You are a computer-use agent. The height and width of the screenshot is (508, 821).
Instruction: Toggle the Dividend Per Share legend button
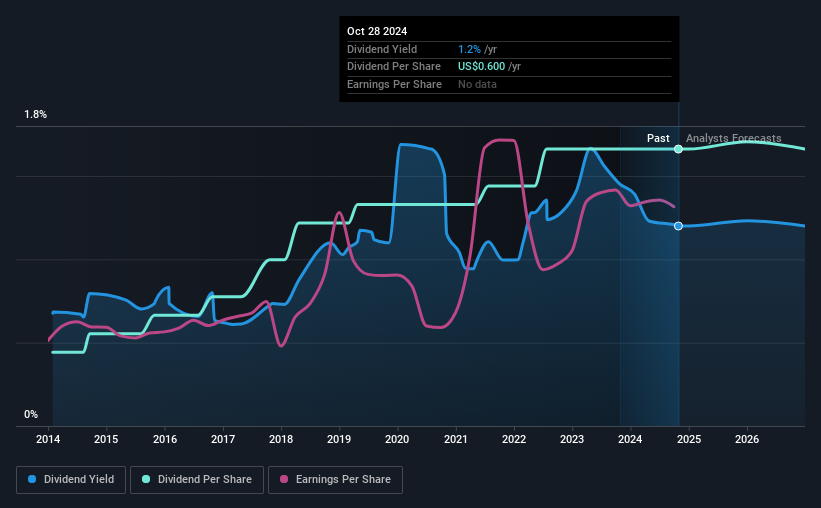(197, 480)
